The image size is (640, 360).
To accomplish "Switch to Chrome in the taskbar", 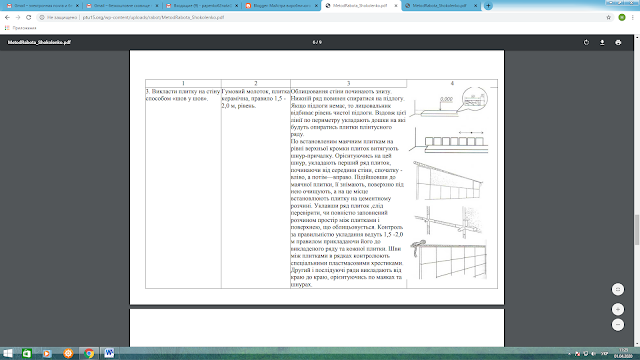I will 89,353.
